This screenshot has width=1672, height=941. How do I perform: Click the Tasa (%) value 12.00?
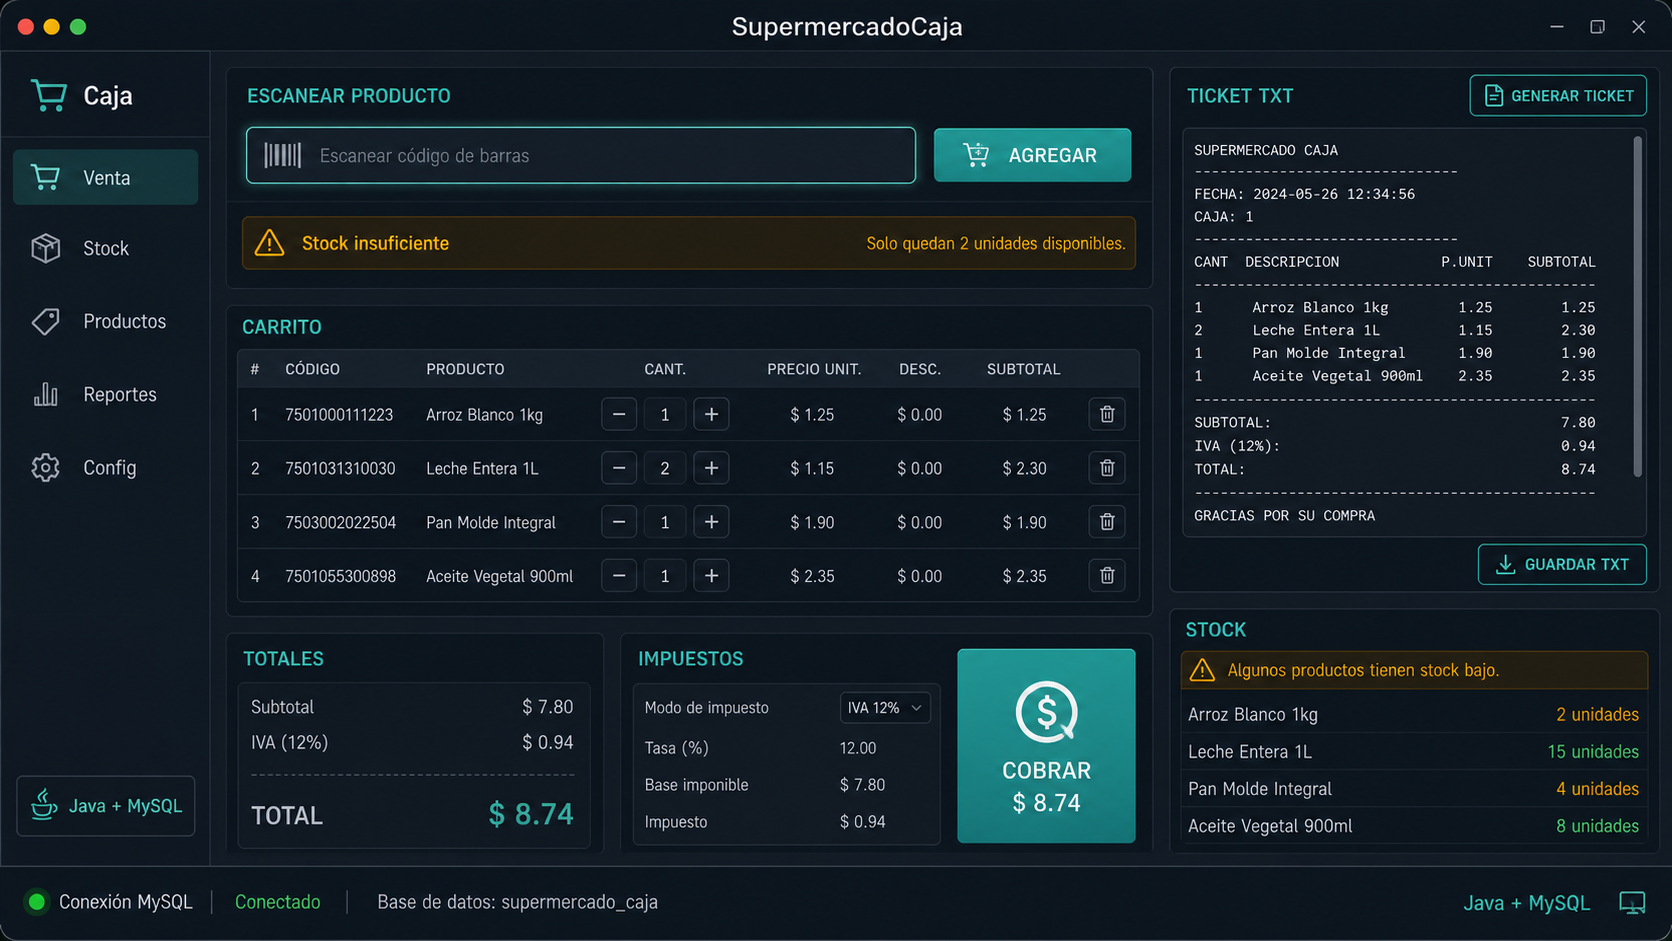click(858, 748)
